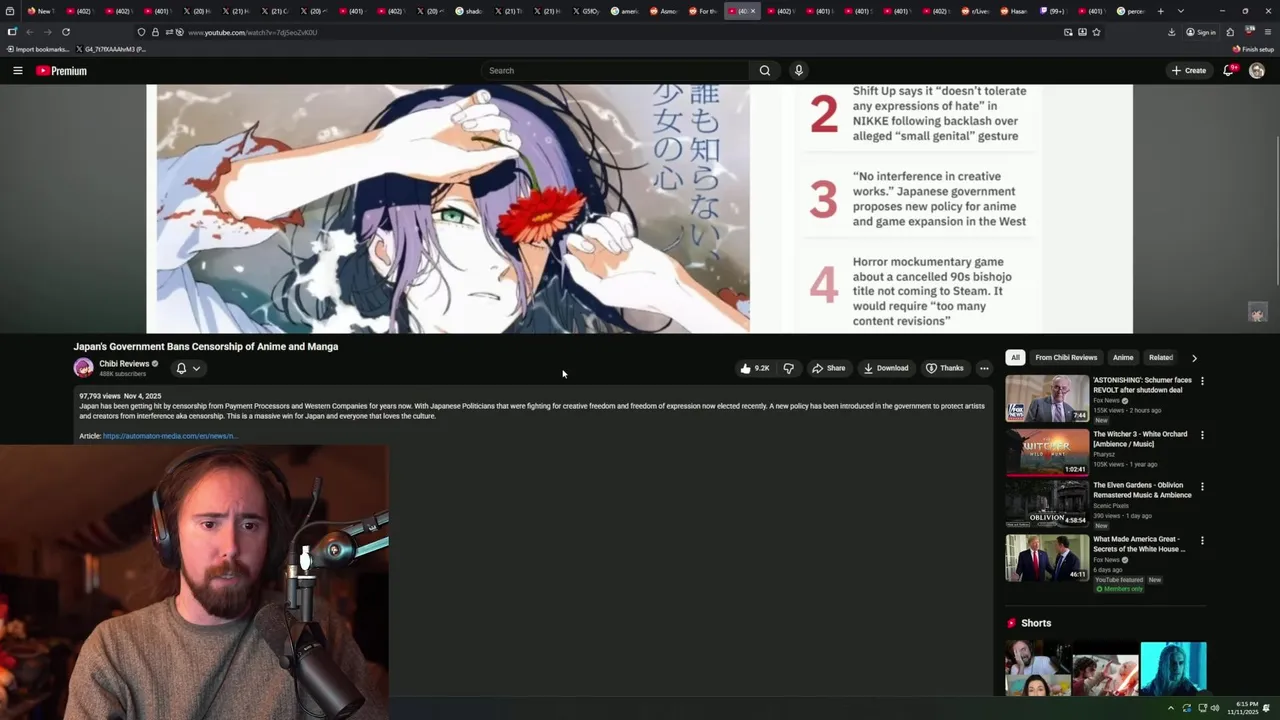Open more actions ellipsis under video

point(984,368)
